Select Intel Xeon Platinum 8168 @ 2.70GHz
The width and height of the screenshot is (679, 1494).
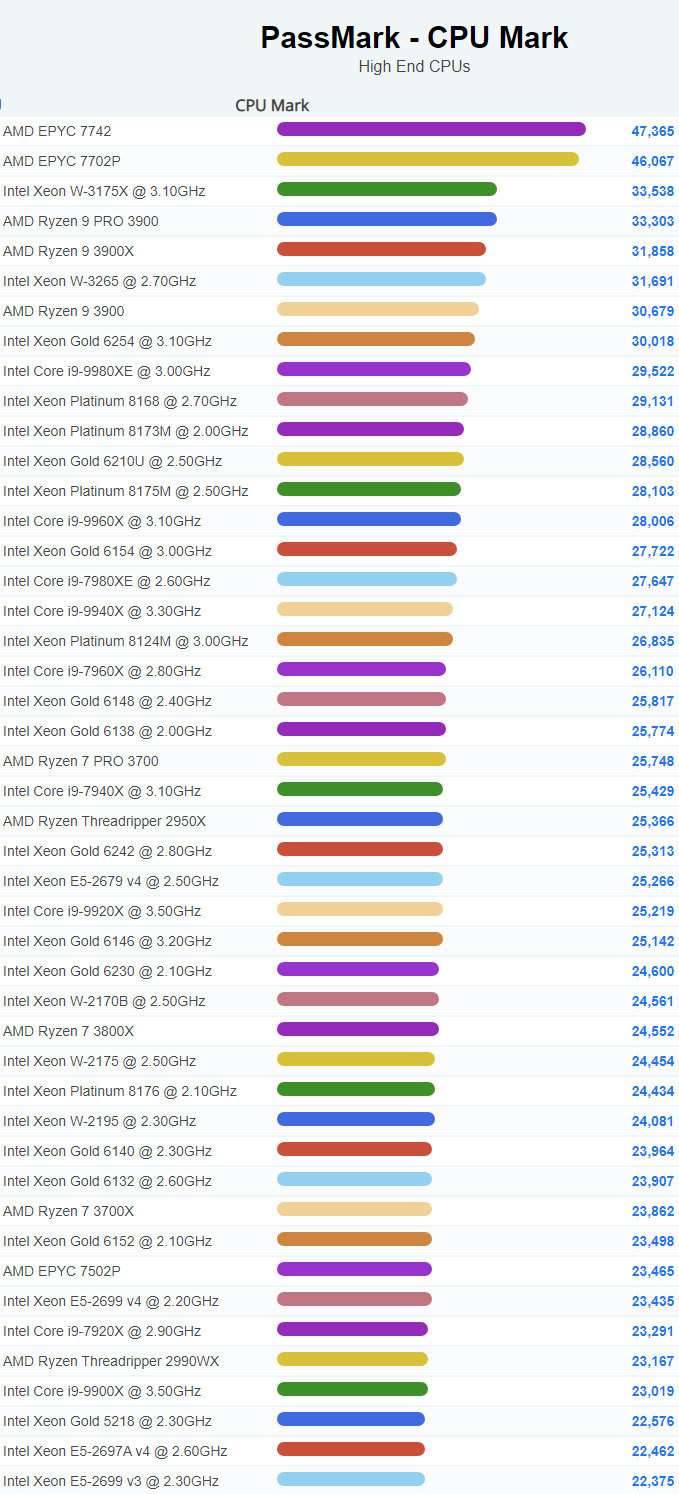[x=120, y=401]
